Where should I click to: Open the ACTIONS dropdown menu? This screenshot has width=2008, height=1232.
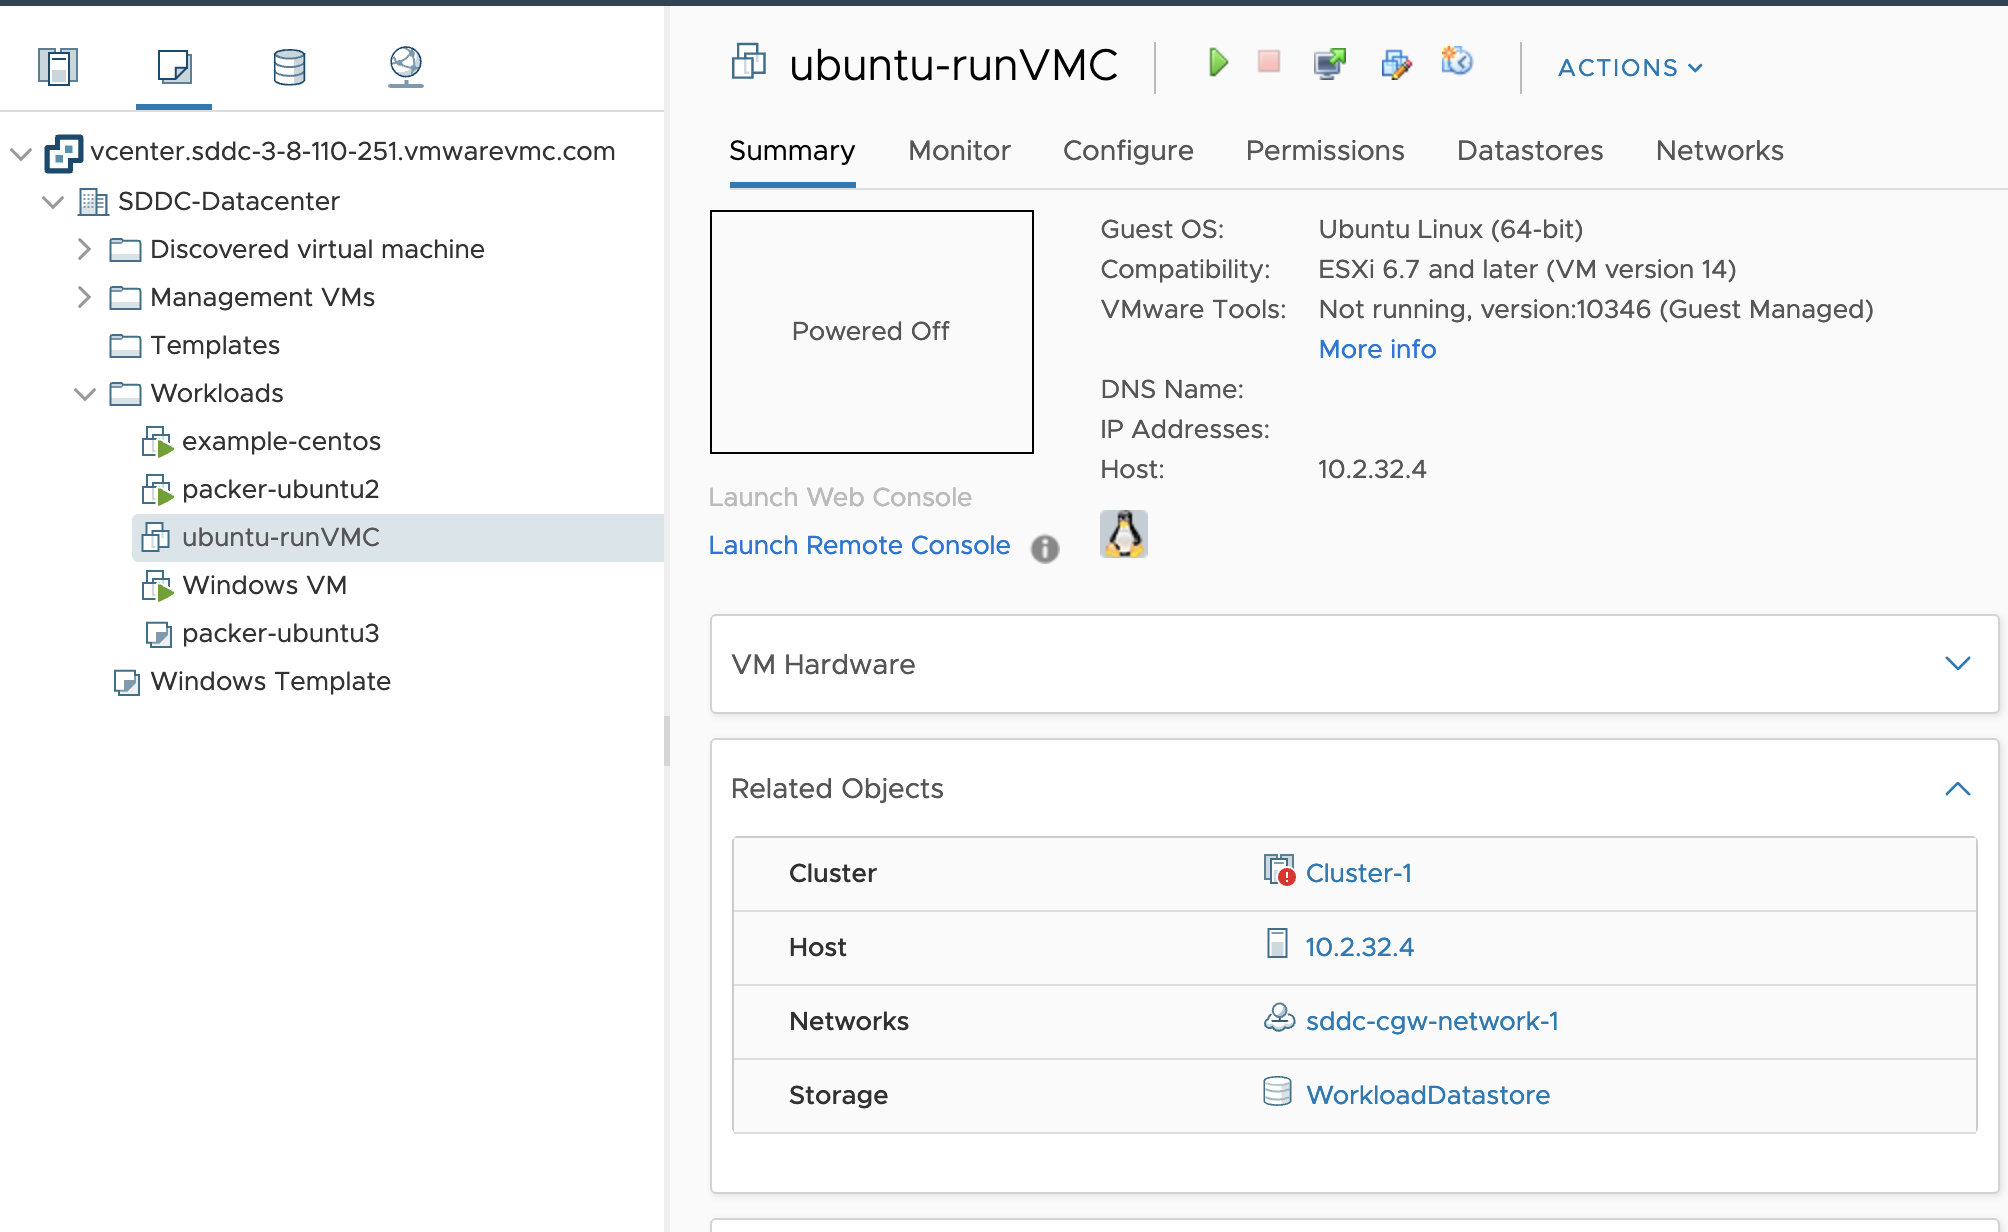pos(1630,68)
